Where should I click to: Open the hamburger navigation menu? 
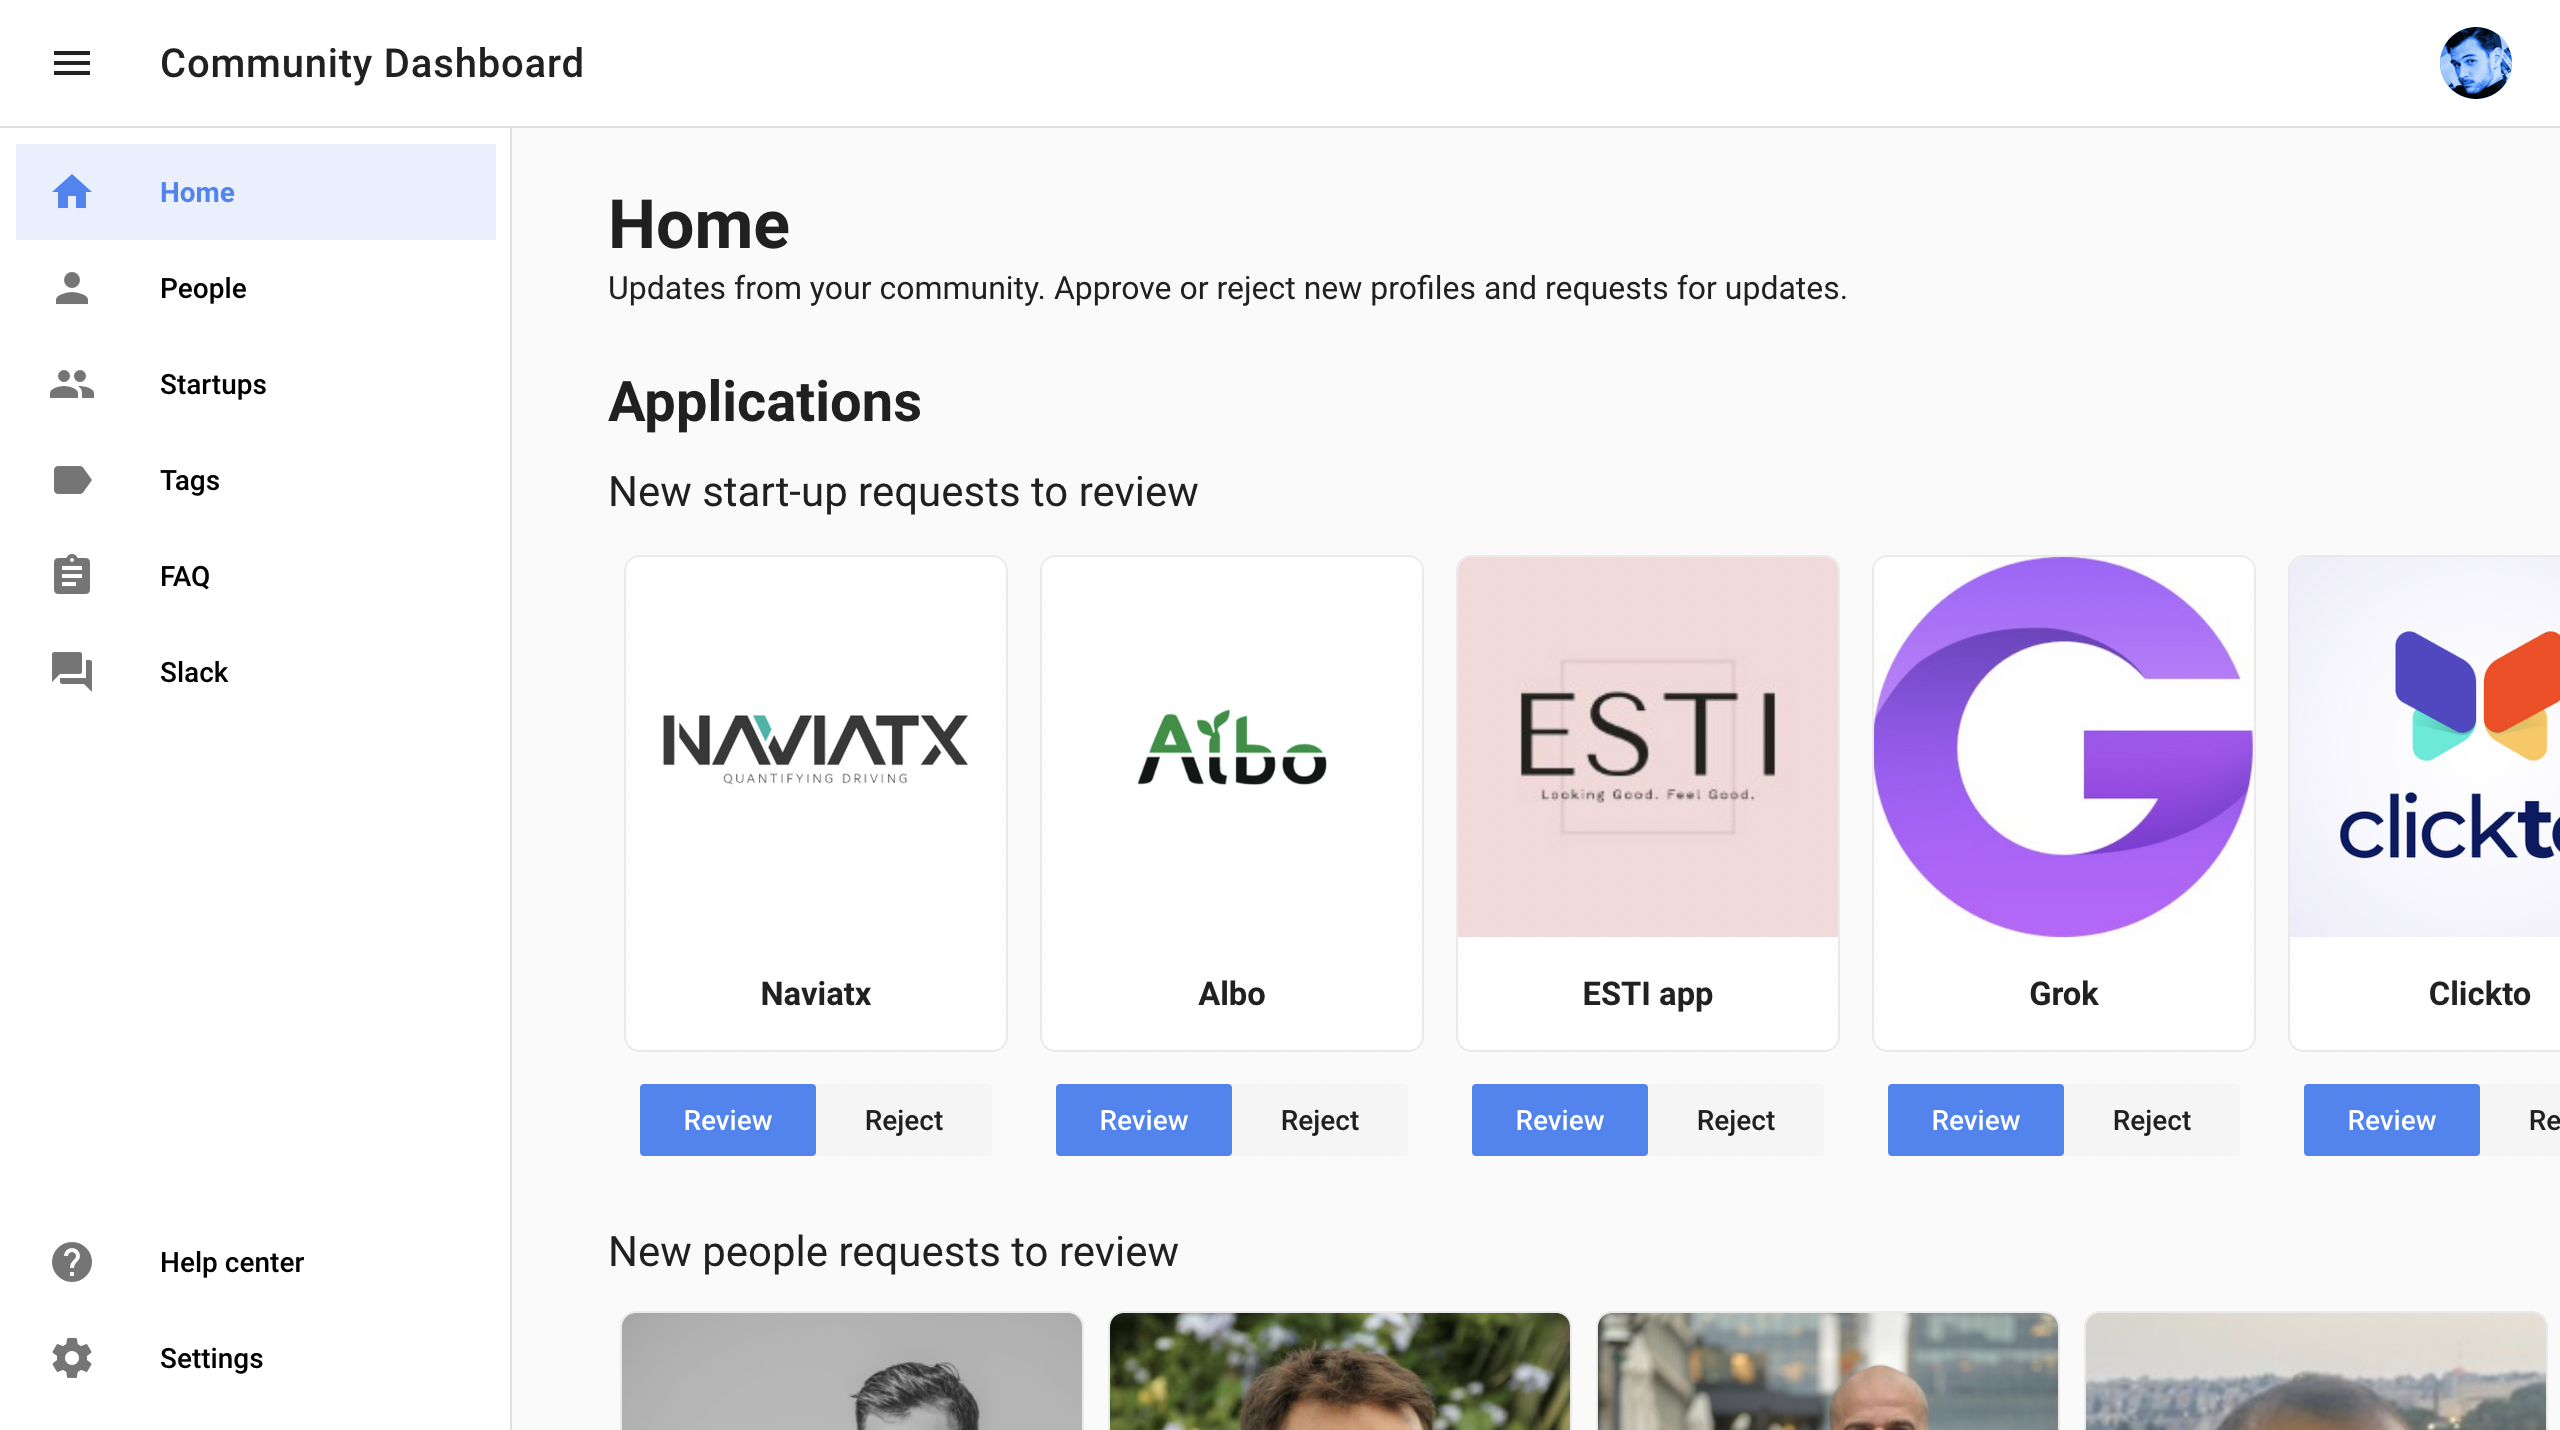72,63
